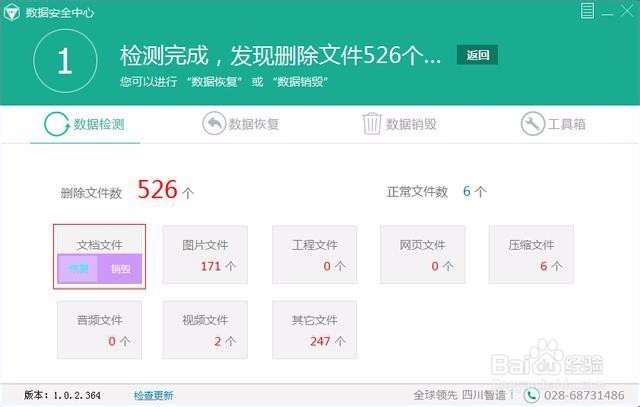Open the 音频文件 0 个 card
The width and height of the screenshot is (640, 407).
(100, 330)
